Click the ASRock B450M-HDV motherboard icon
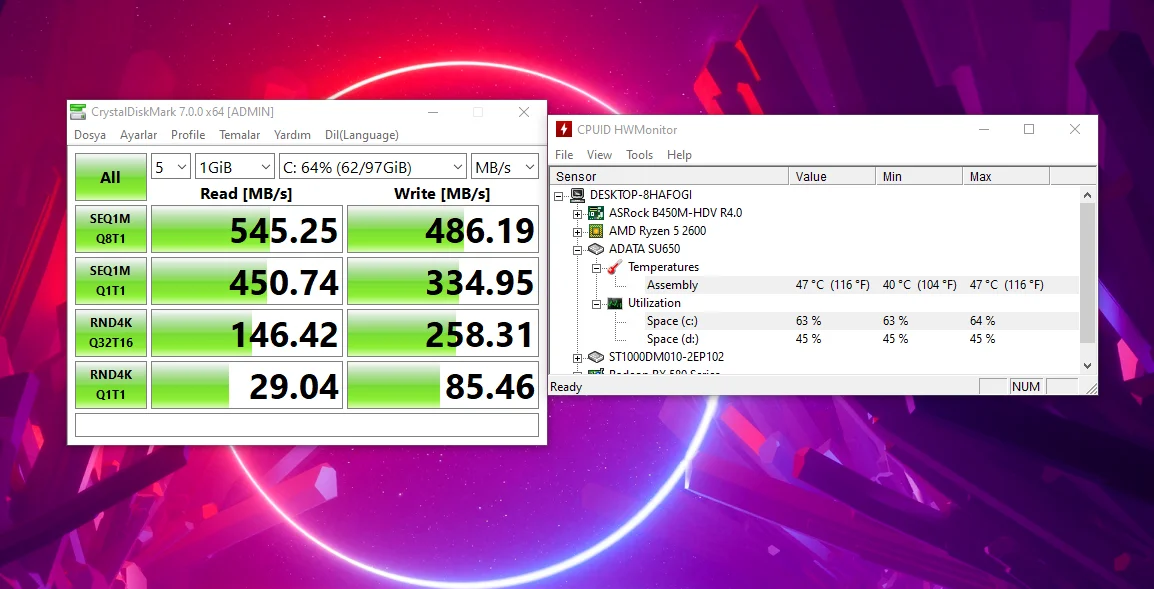Viewport: 1154px width, 589px height. click(596, 213)
